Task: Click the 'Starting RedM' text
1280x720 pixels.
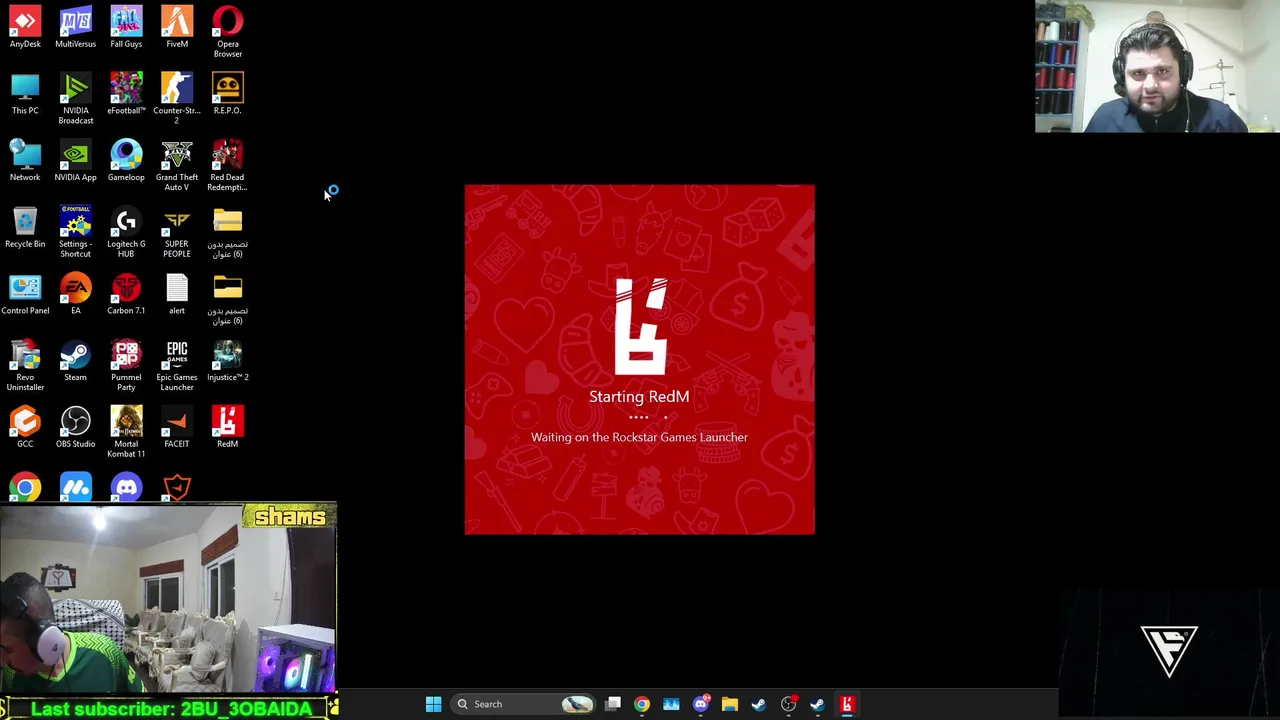Action: (x=639, y=397)
